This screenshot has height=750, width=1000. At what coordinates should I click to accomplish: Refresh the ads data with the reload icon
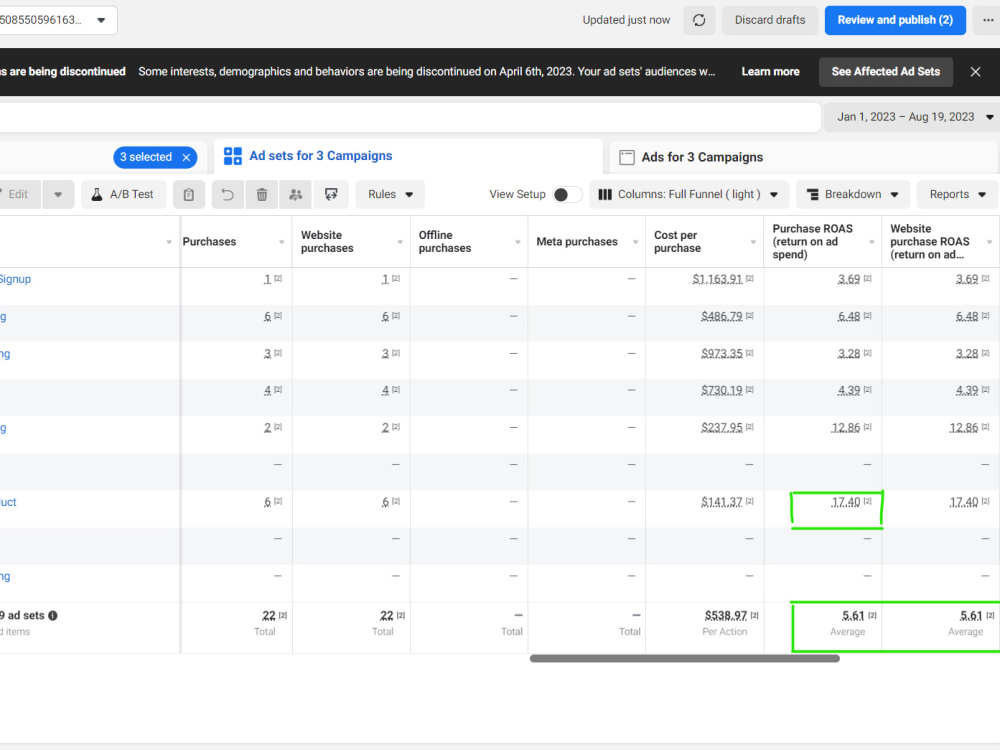coord(699,20)
